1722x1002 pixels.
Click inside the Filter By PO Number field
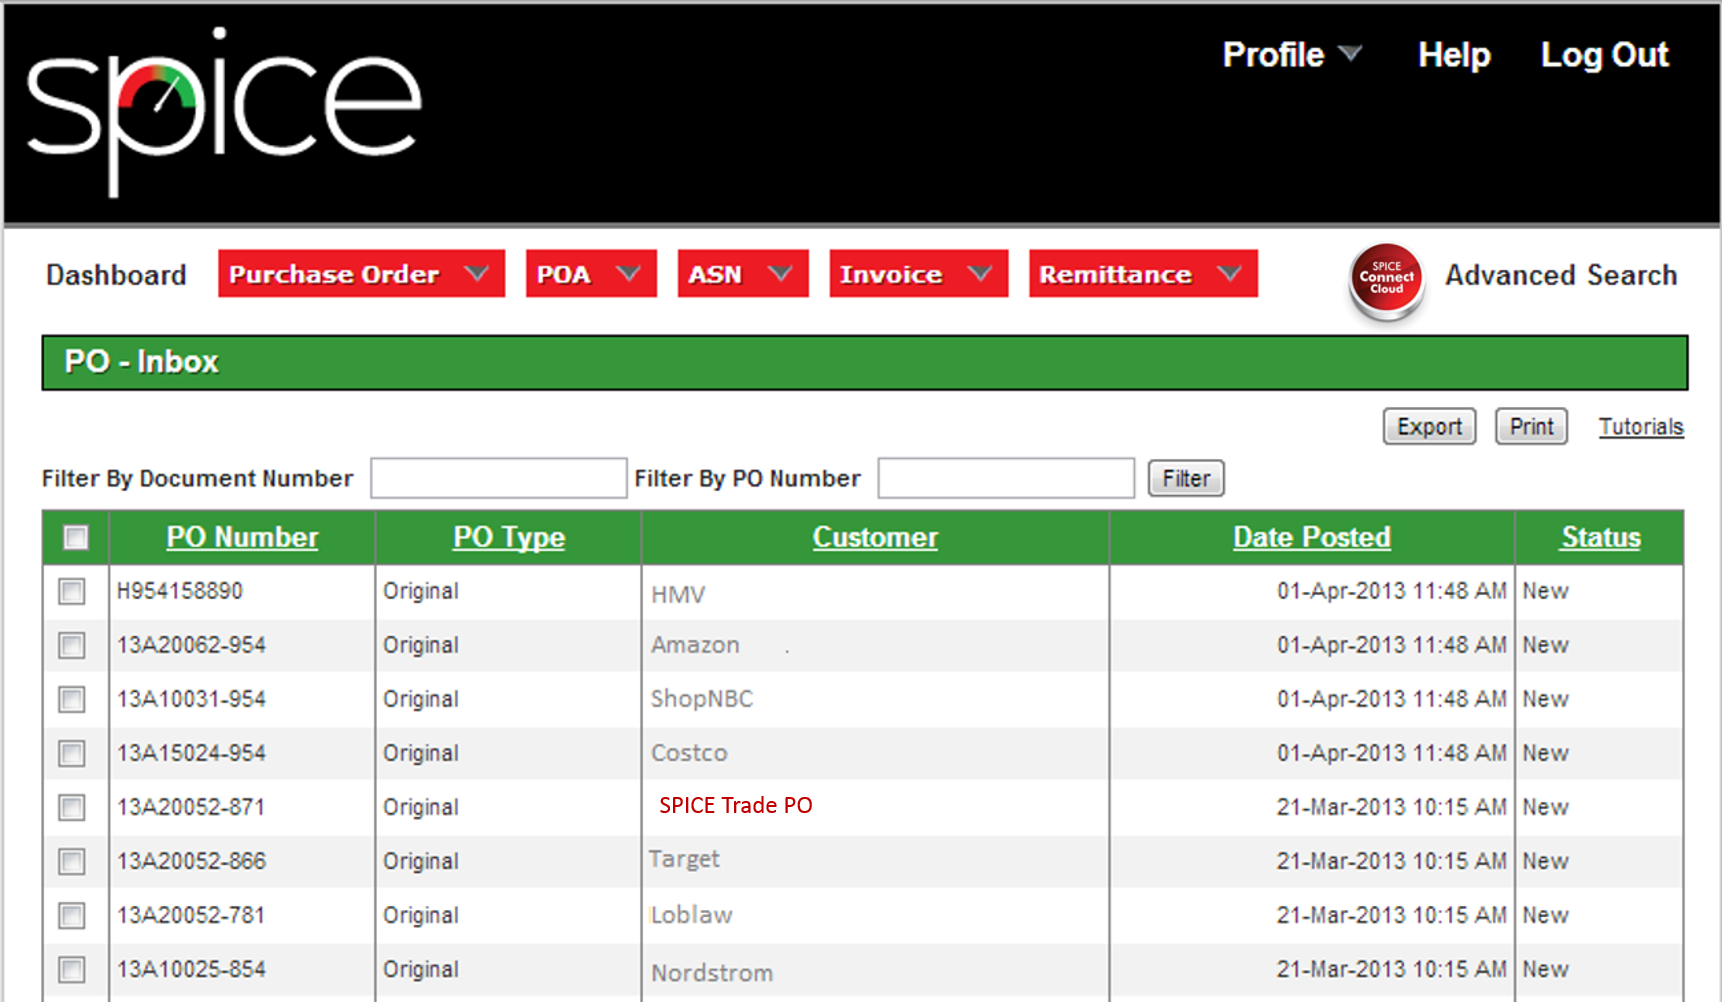pos(1005,478)
